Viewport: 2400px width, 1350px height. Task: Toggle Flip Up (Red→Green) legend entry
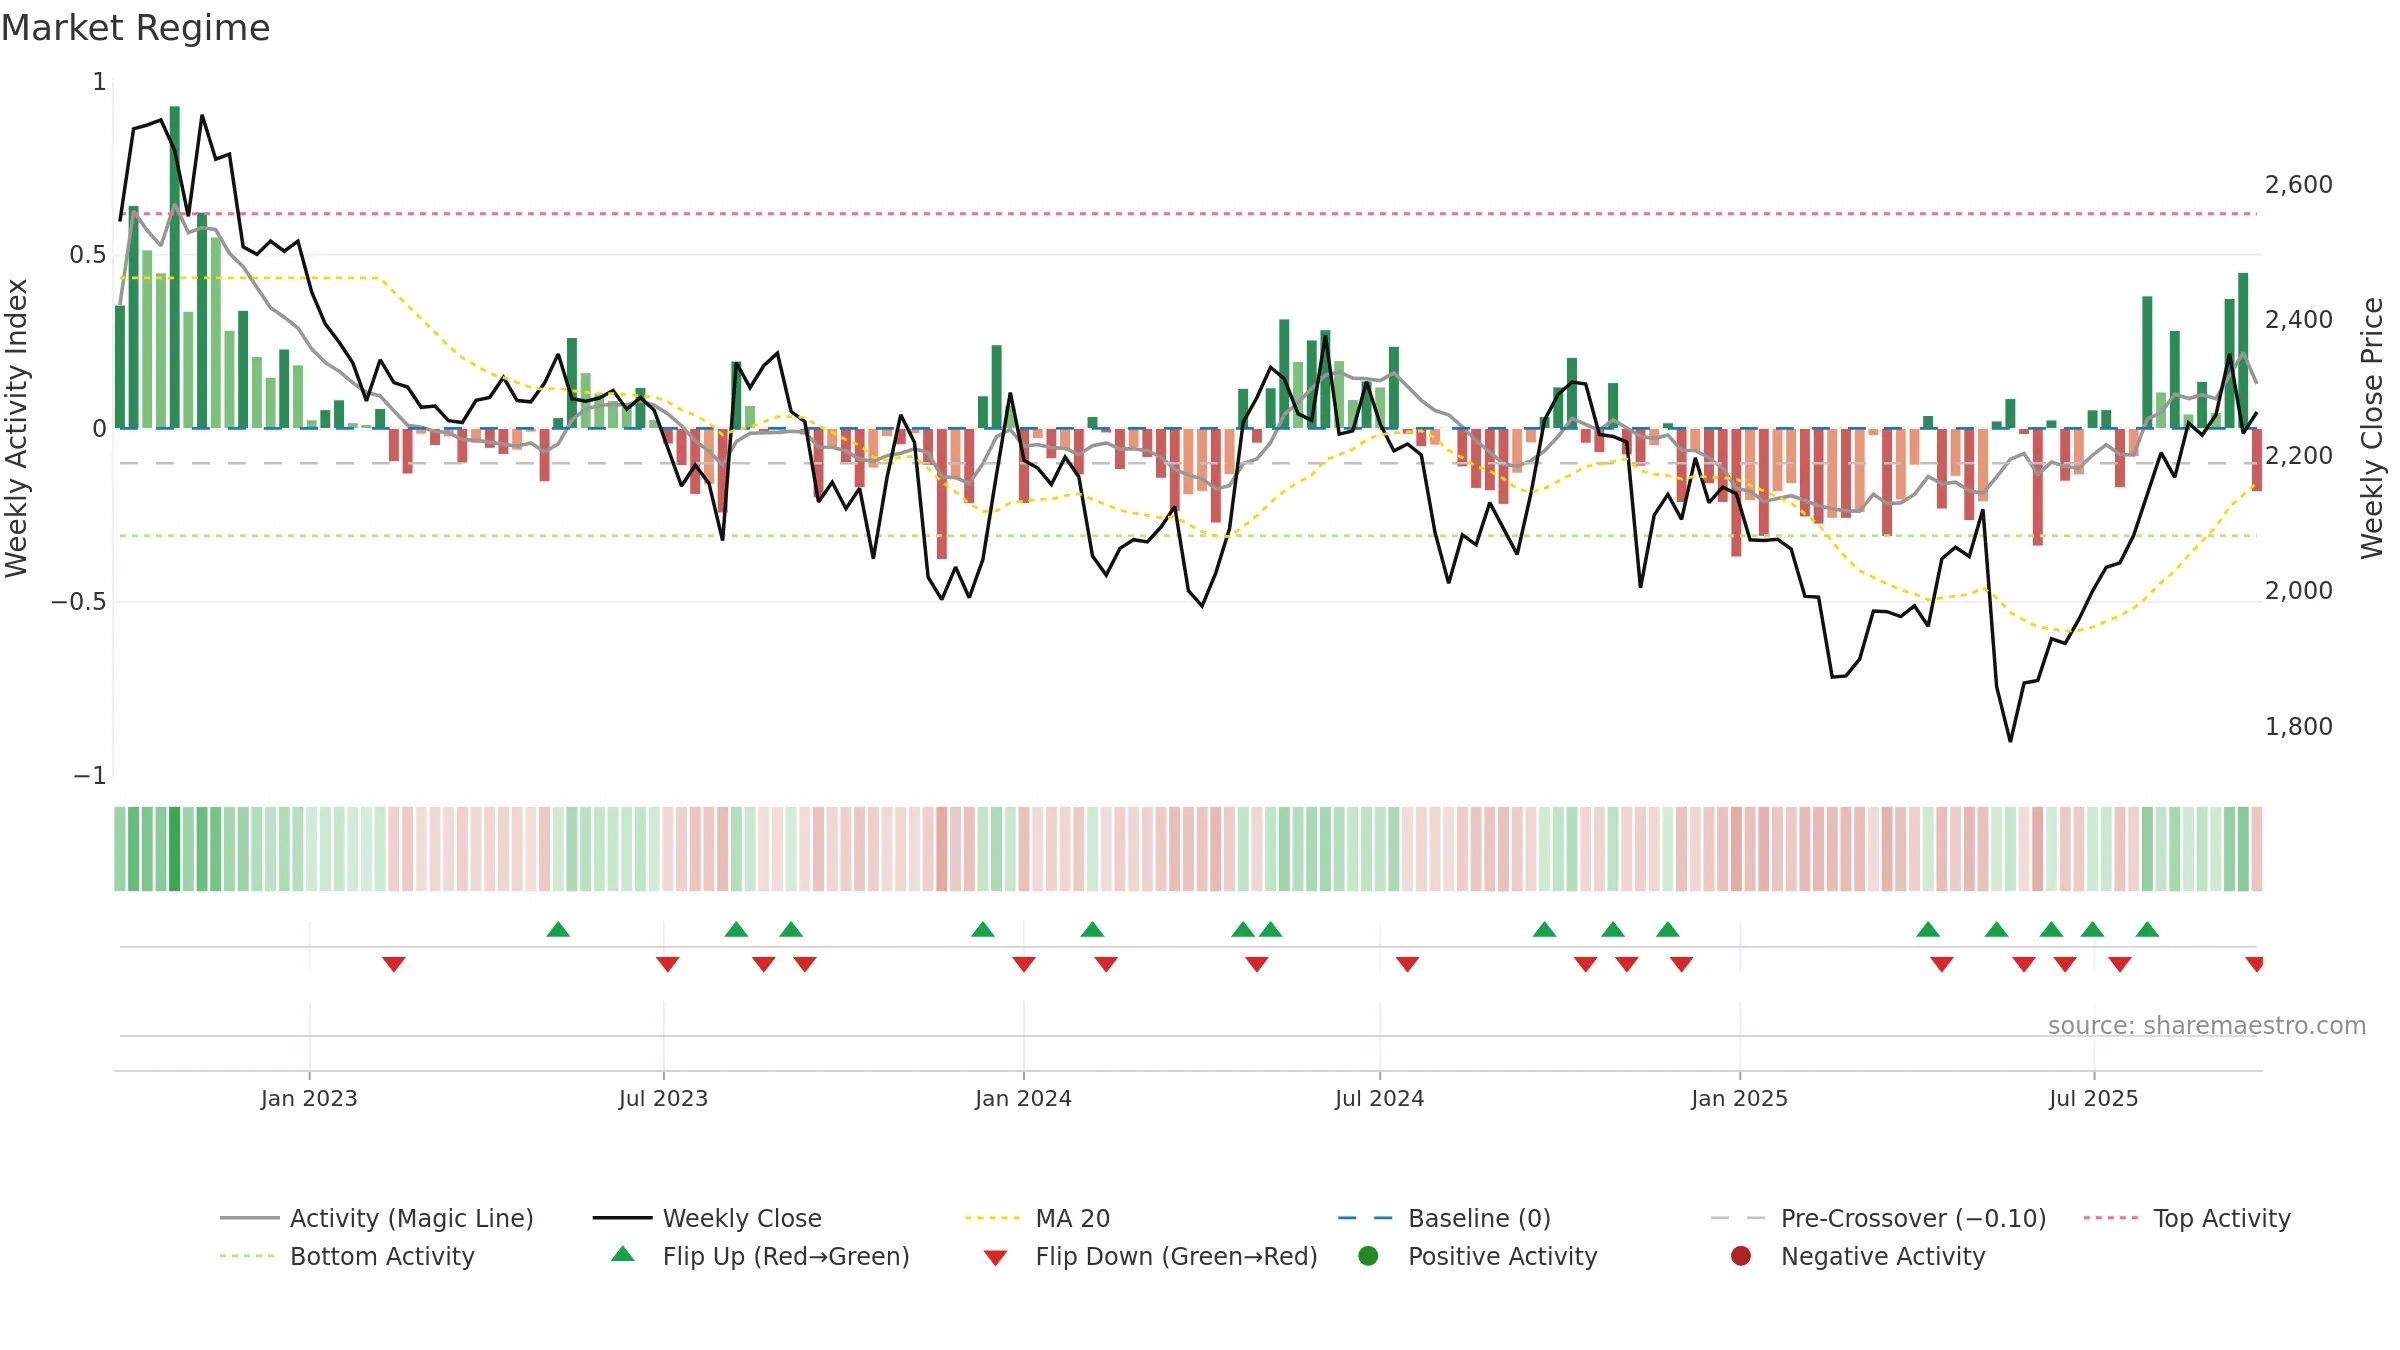(760, 1256)
